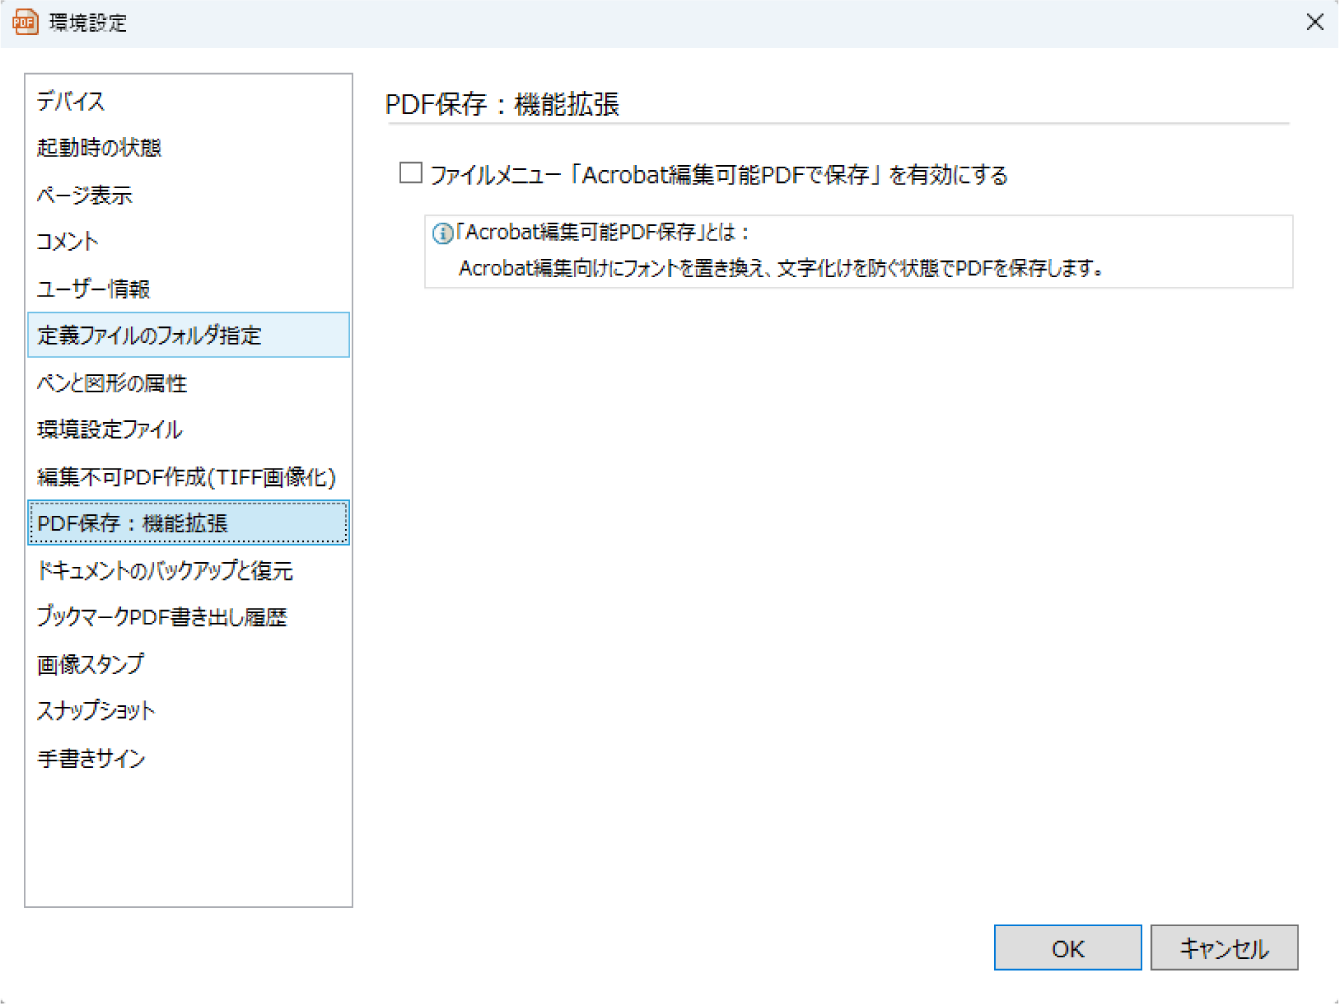
Task: Select コメント category
Action: [x=188, y=242]
